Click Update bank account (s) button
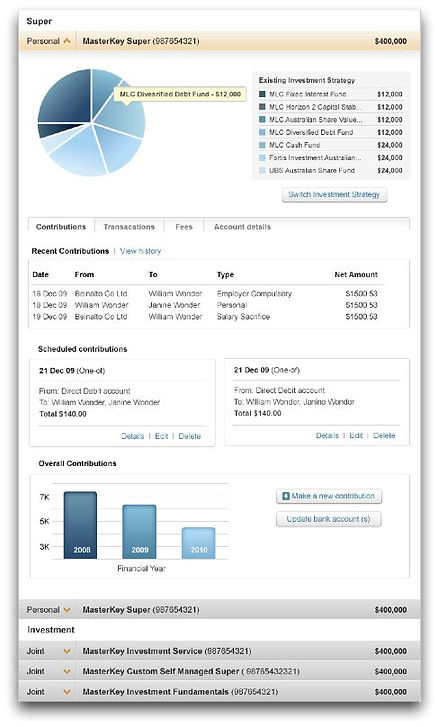Screen dimensions: 438x727 click(x=329, y=519)
